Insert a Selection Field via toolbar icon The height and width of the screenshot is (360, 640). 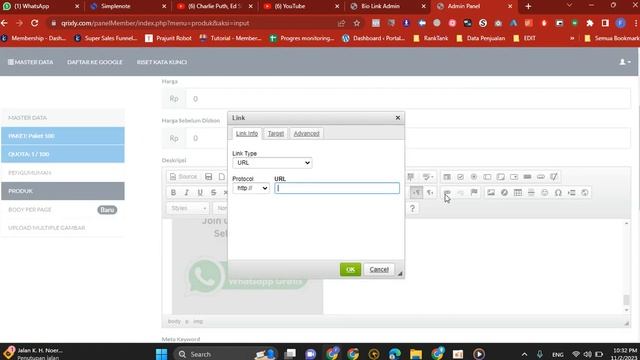[514, 177]
